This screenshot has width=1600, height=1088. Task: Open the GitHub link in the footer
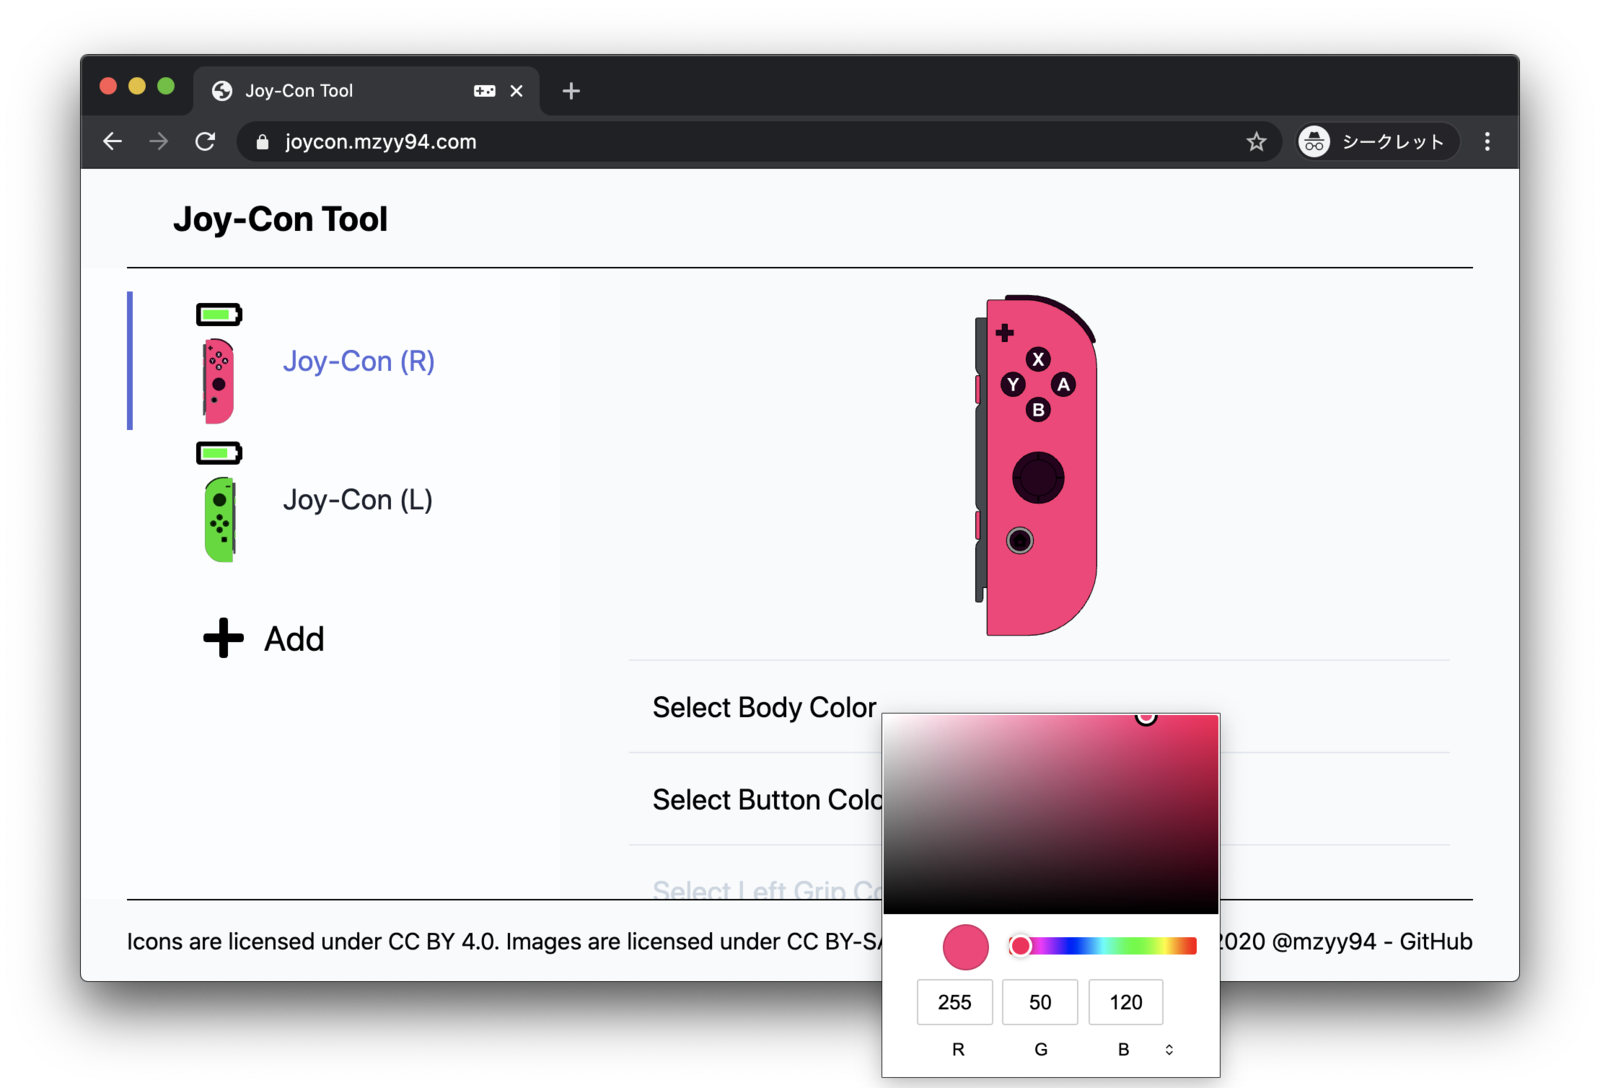coord(1435,941)
